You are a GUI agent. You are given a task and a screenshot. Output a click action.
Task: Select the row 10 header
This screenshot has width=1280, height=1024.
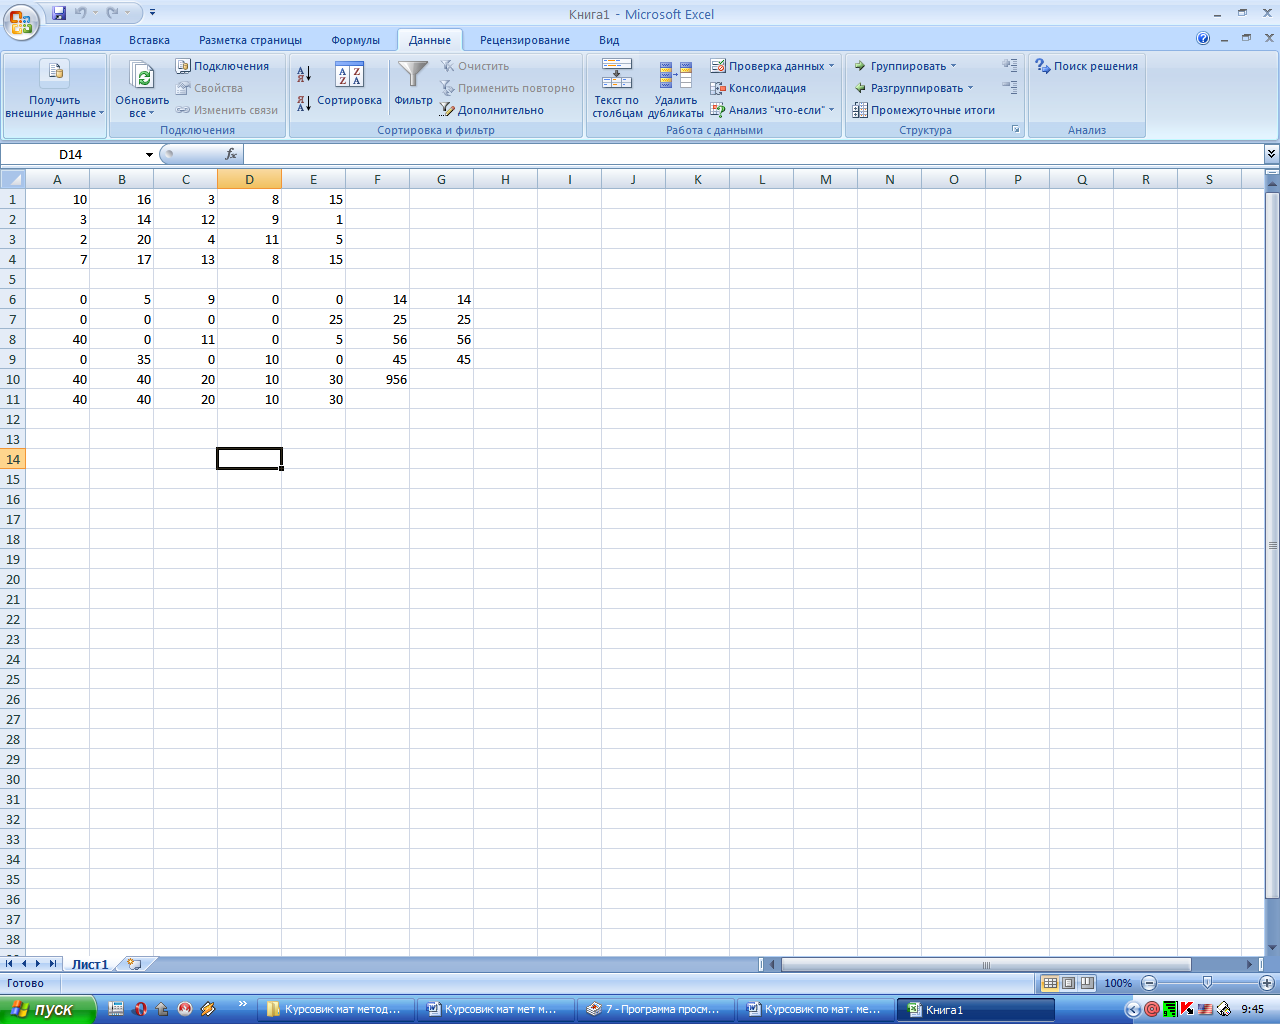point(12,379)
